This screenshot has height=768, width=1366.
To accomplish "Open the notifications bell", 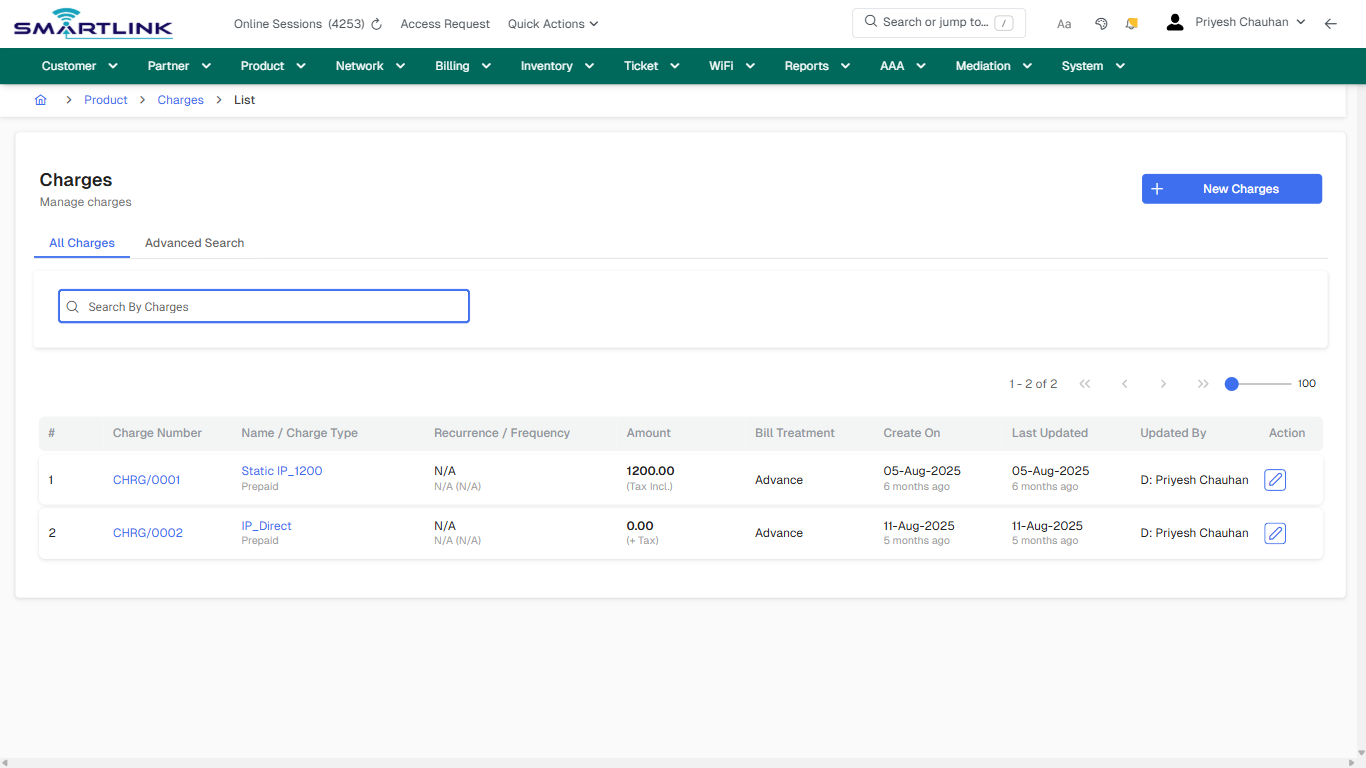I will pos(1131,23).
